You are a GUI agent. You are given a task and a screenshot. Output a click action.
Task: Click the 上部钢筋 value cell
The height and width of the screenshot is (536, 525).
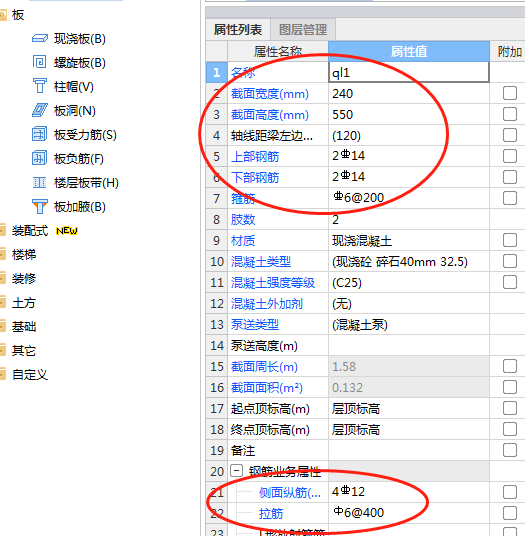tap(409, 157)
